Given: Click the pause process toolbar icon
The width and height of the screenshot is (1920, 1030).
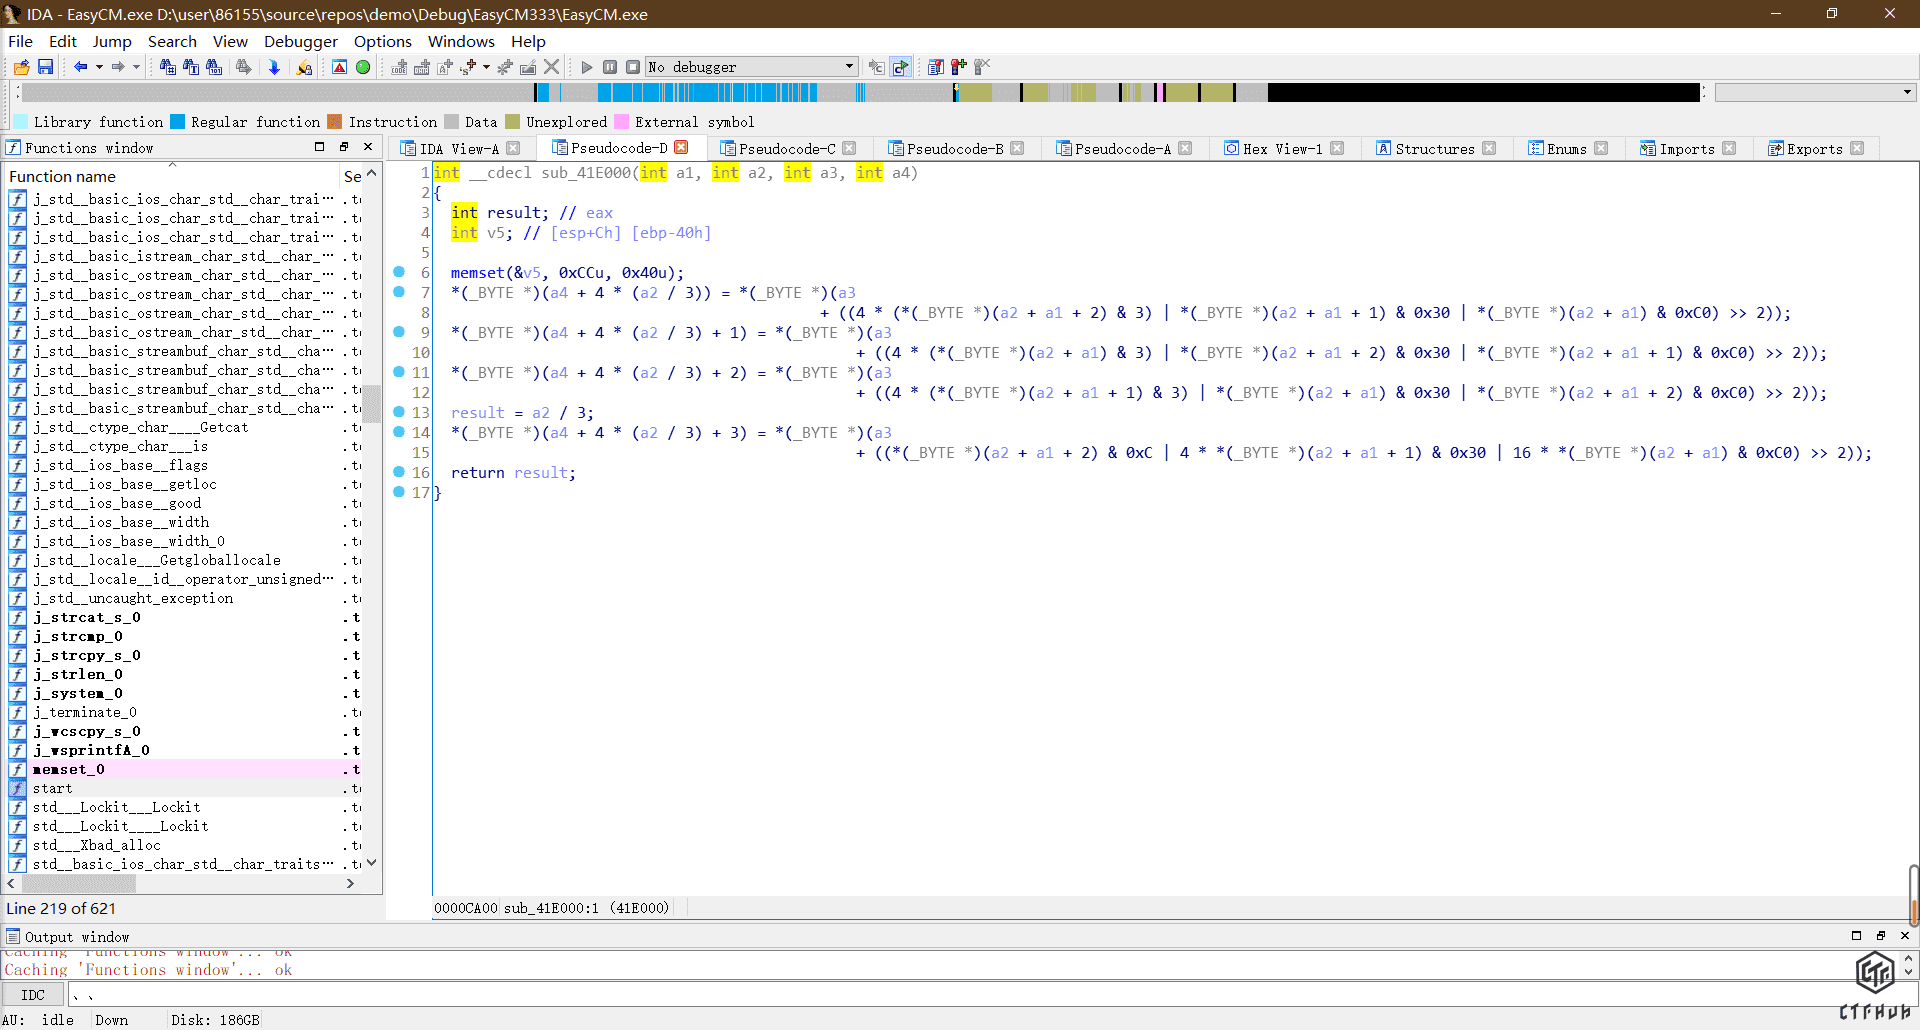Looking at the screenshot, I should click(x=610, y=67).
